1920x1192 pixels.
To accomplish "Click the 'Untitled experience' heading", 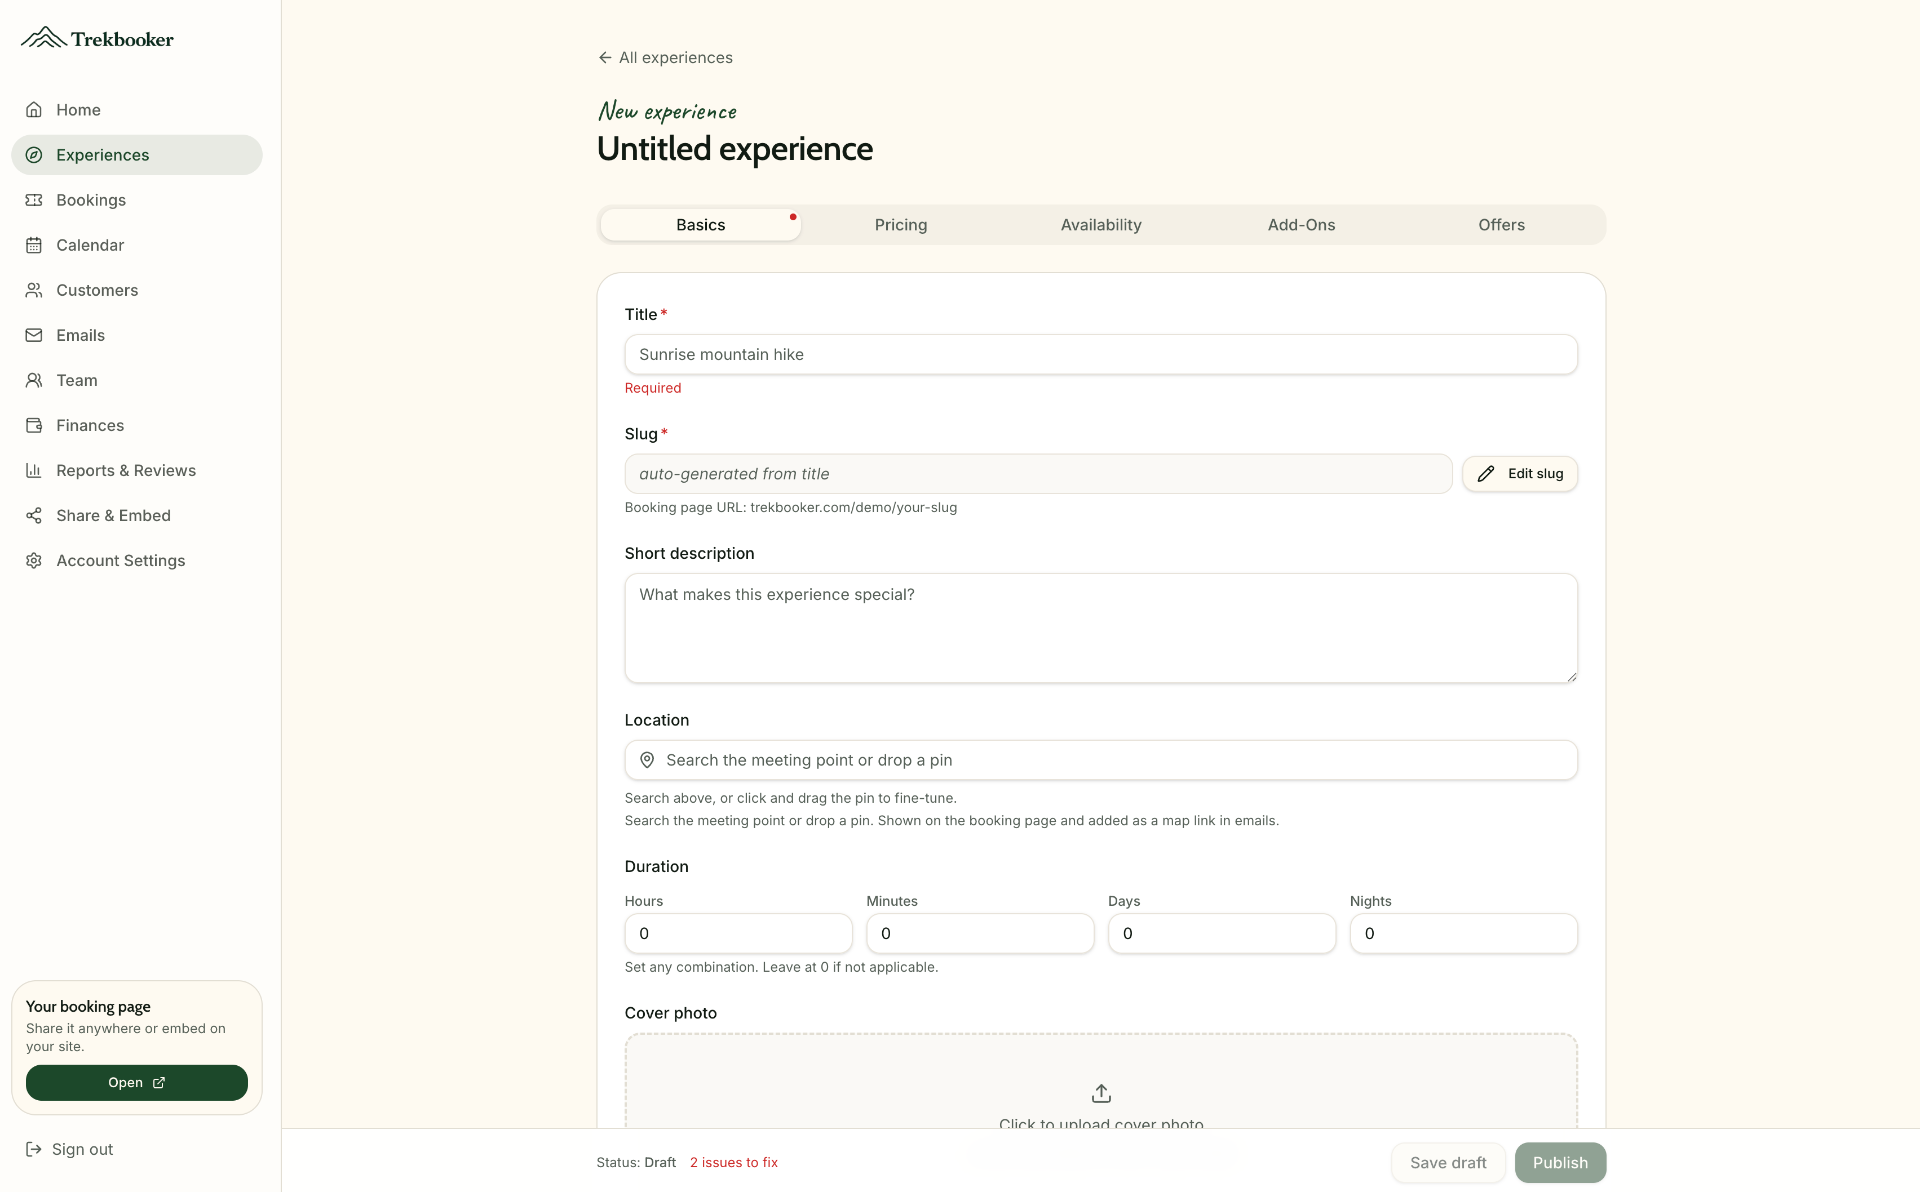I will coord(735,149).
